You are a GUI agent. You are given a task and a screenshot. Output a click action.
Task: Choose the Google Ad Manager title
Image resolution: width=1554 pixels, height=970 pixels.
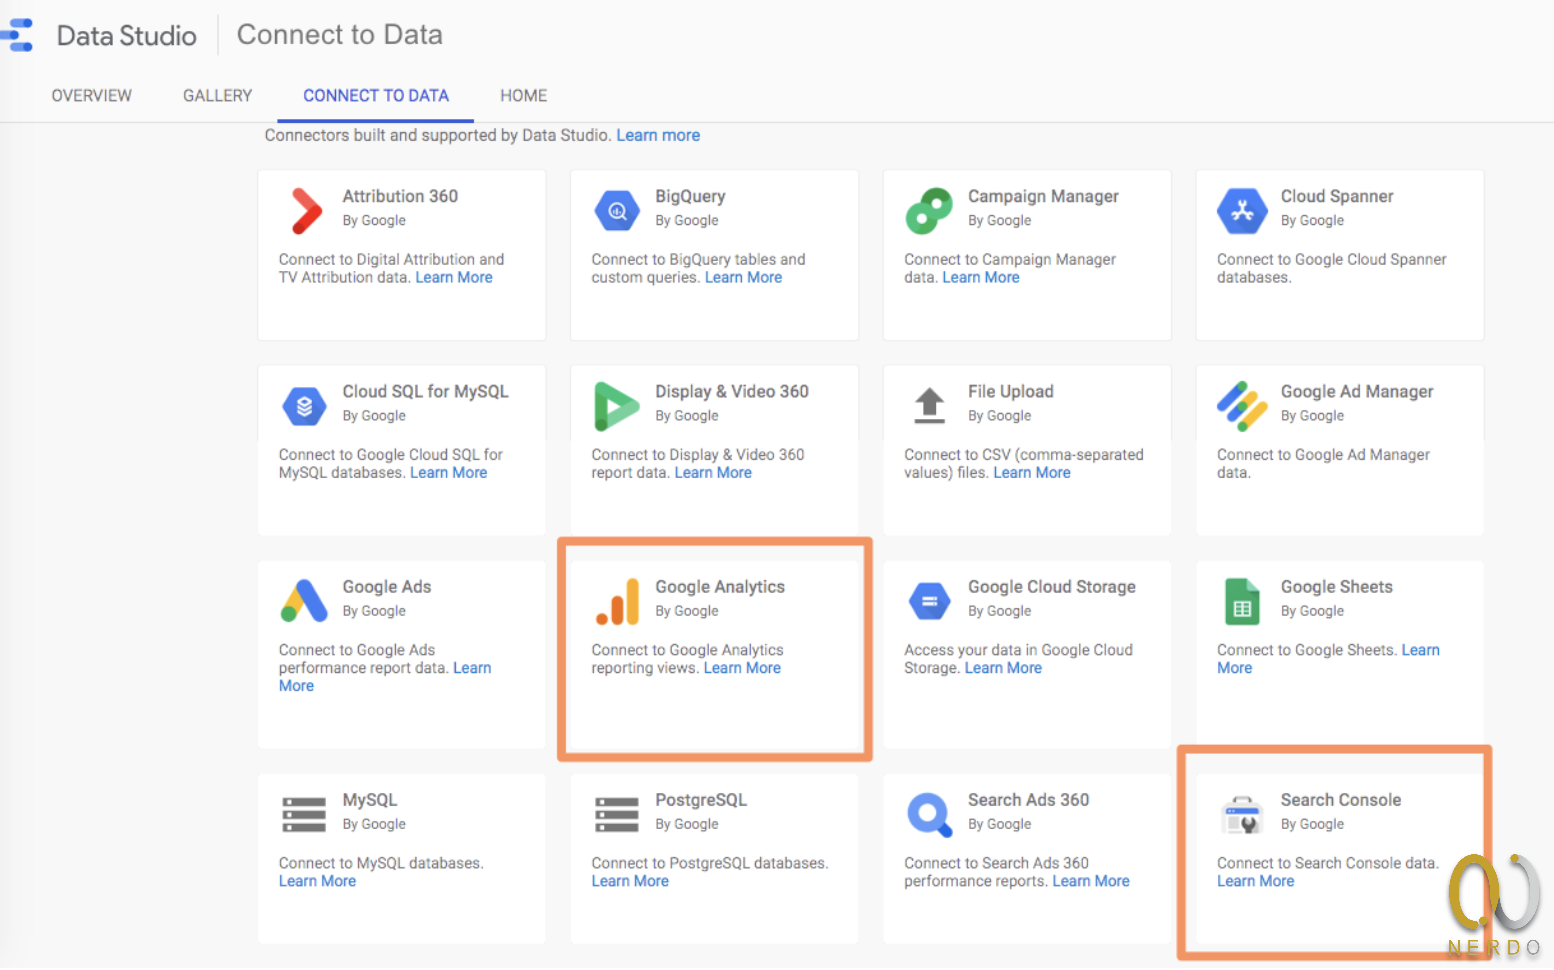tap(1357, 391)
